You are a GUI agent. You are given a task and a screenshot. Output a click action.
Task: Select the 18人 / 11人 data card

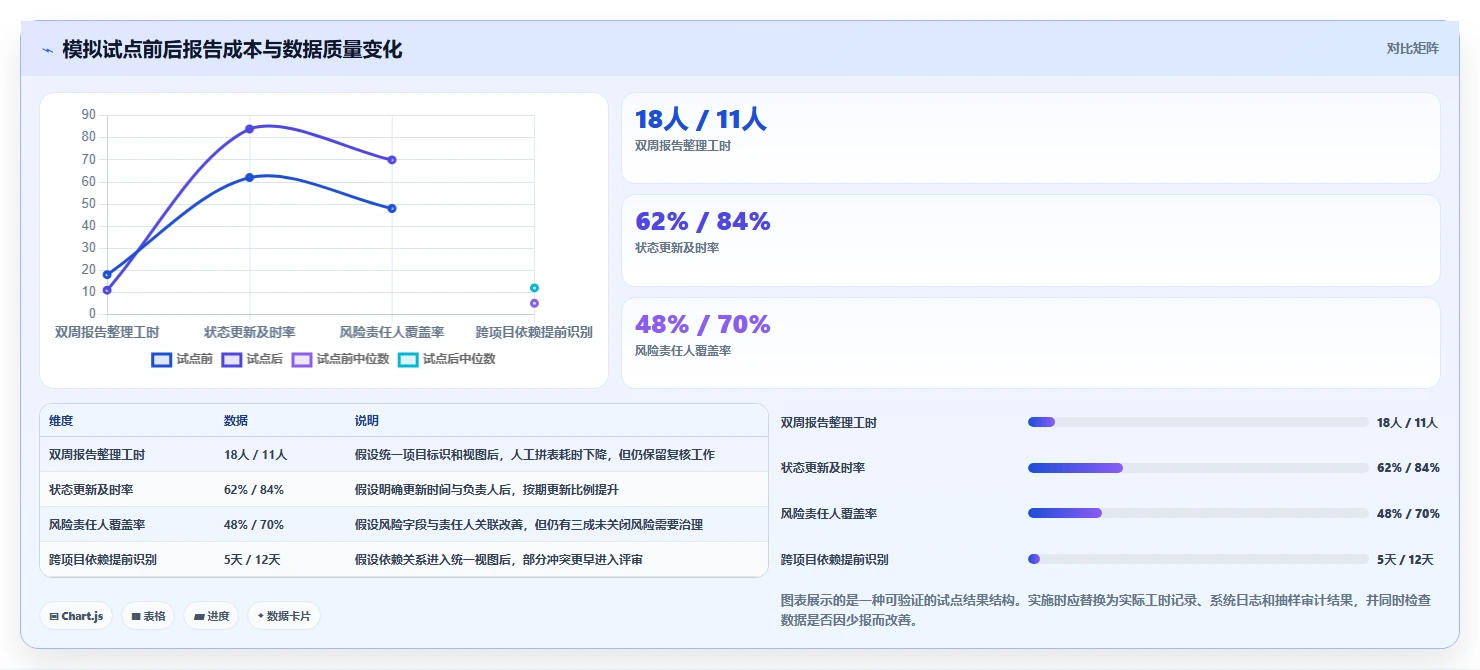click(x=1031, y=138)
